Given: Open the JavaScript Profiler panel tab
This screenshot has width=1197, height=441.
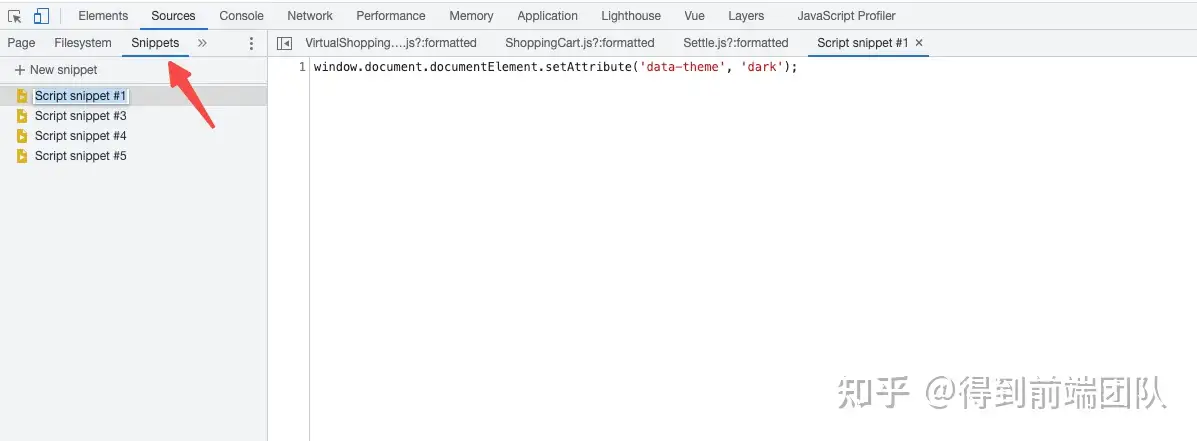Looking at the screenshot, I should coord(846,16).
